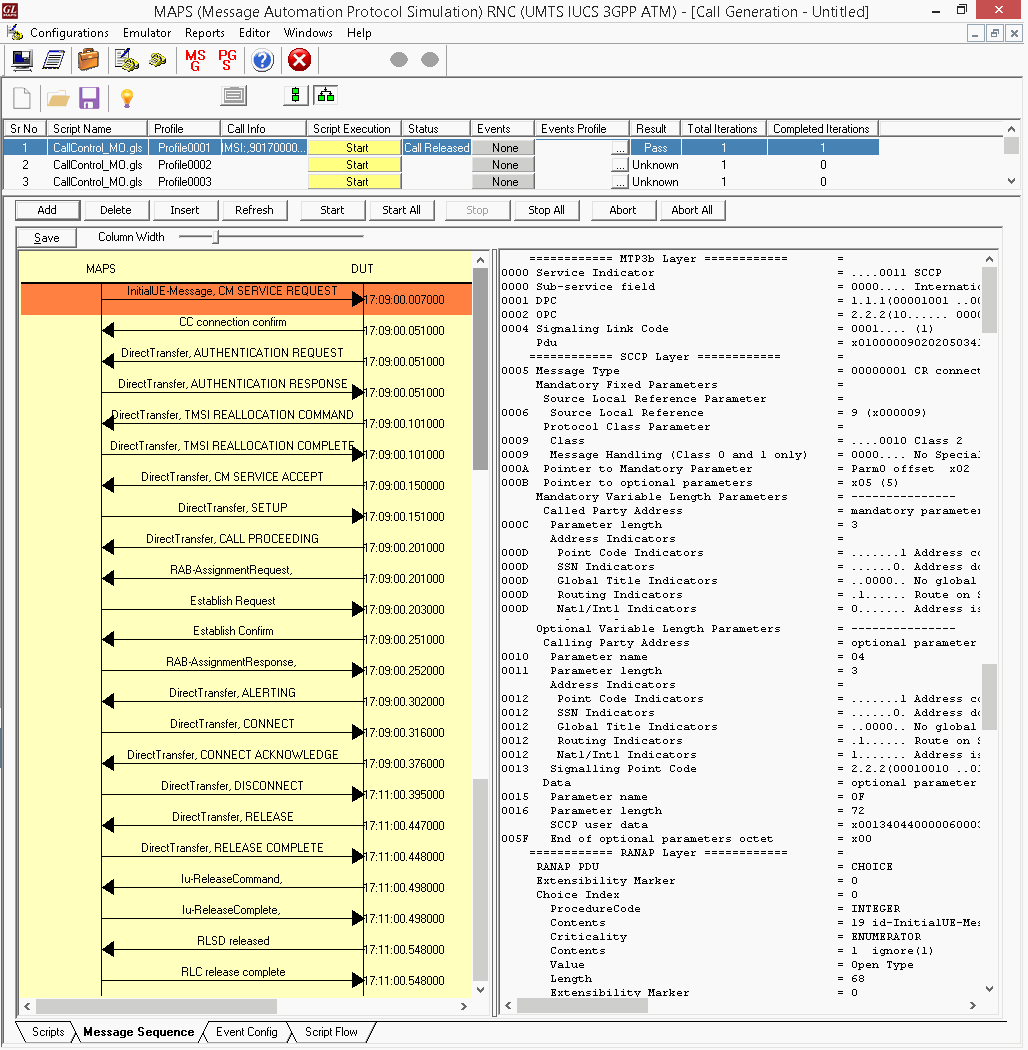Click the Start All button
This screenshot has height=1050, width=1028.
(402, 210)
